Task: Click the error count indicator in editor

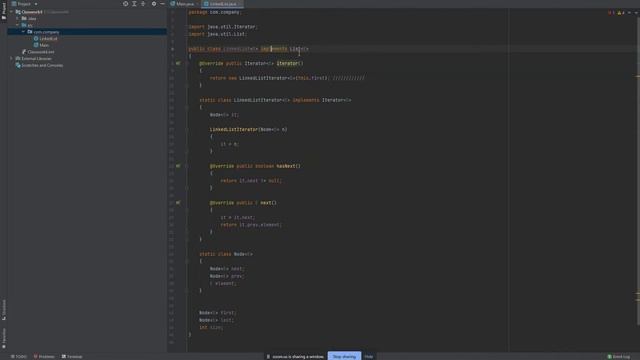Action: click(x=611, y=13)
